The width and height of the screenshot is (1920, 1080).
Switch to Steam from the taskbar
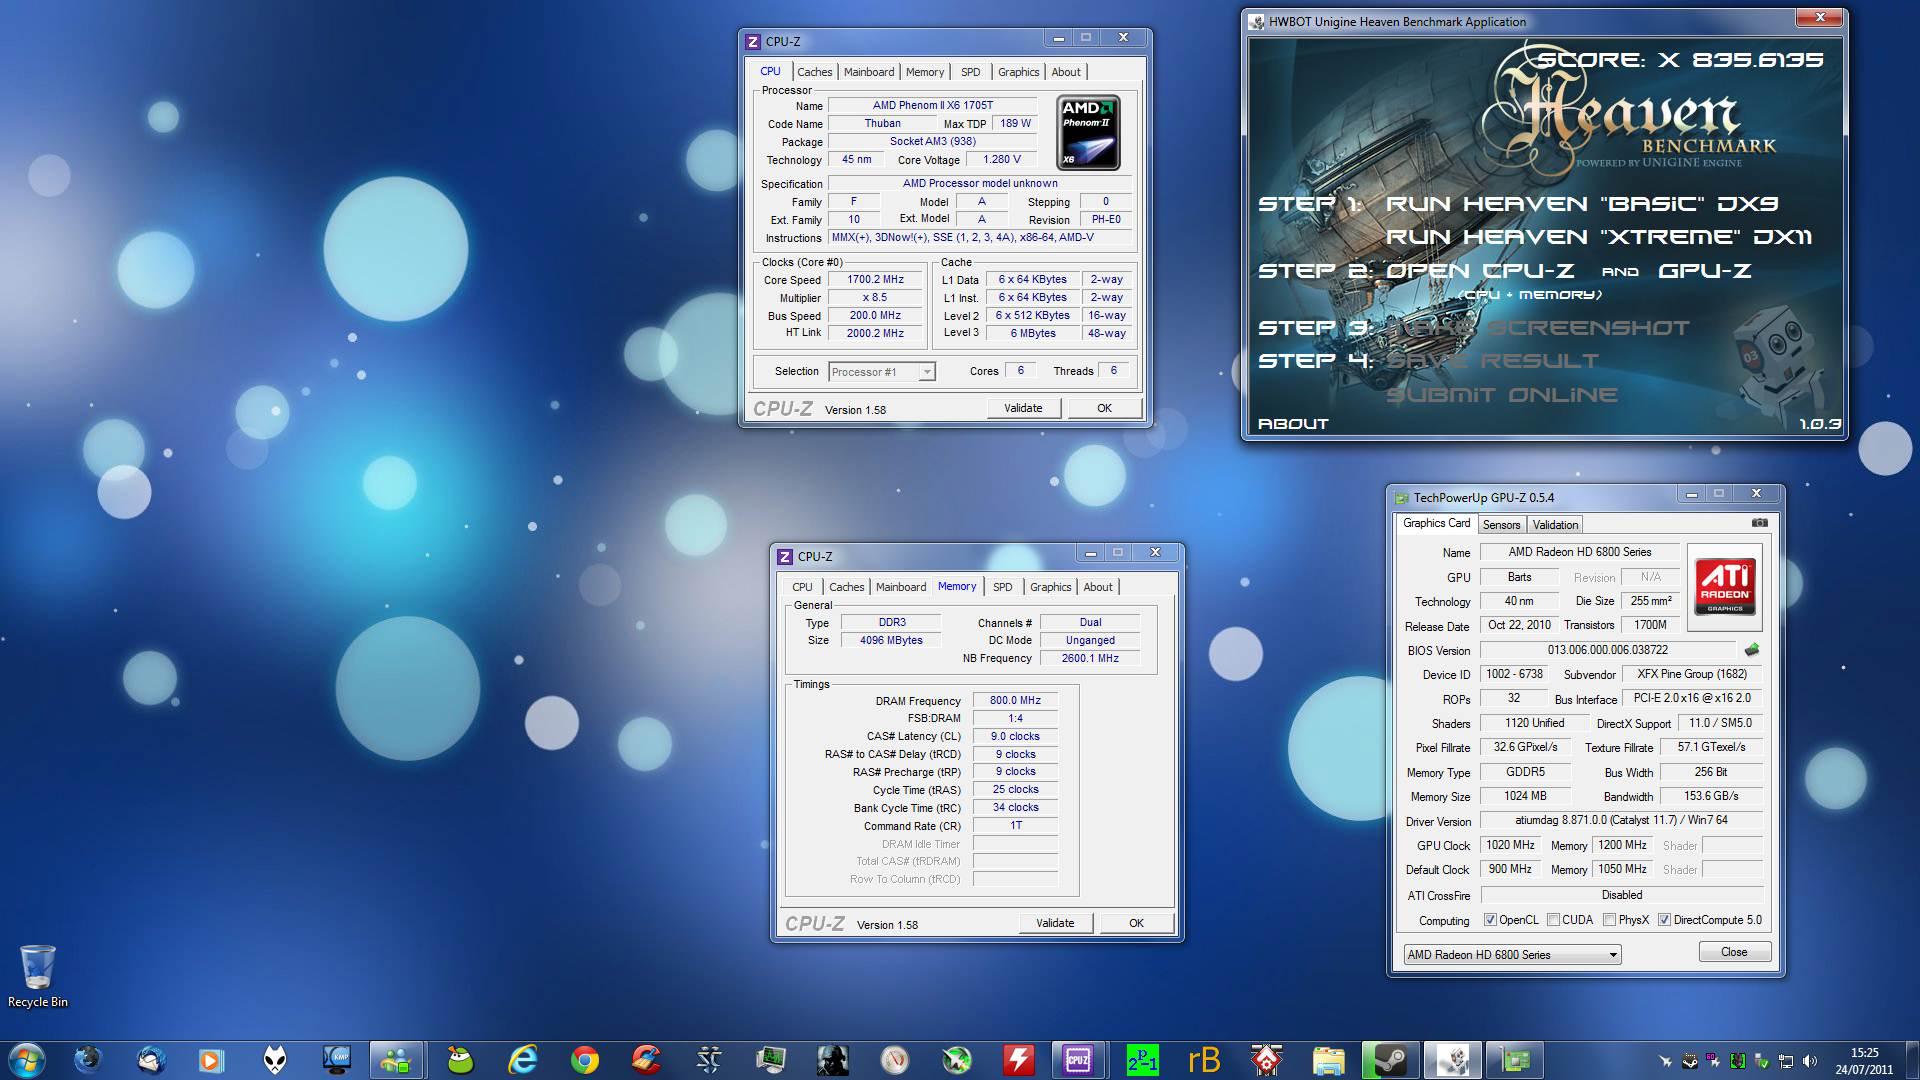click(1390, 1059)
